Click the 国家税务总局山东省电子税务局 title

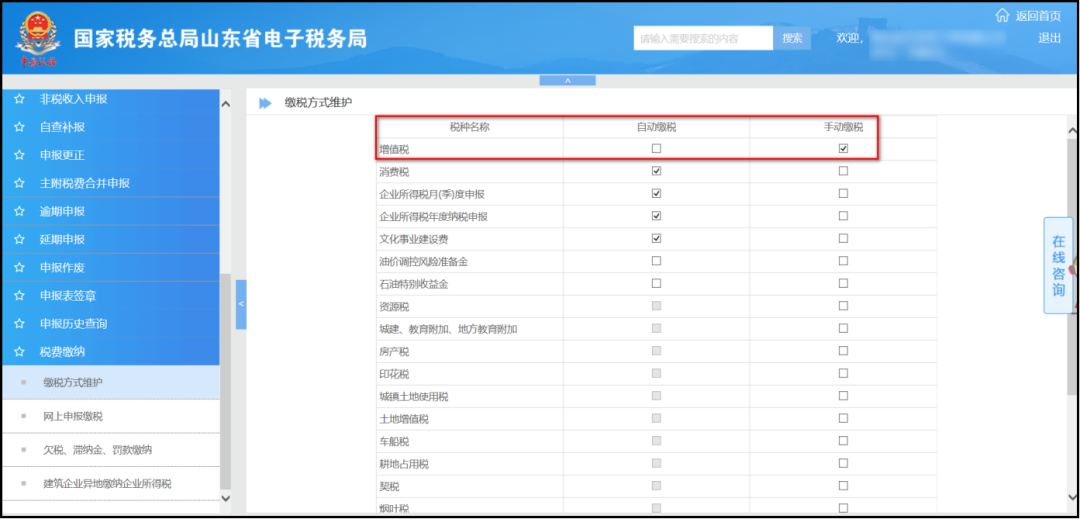coord(220,39)
